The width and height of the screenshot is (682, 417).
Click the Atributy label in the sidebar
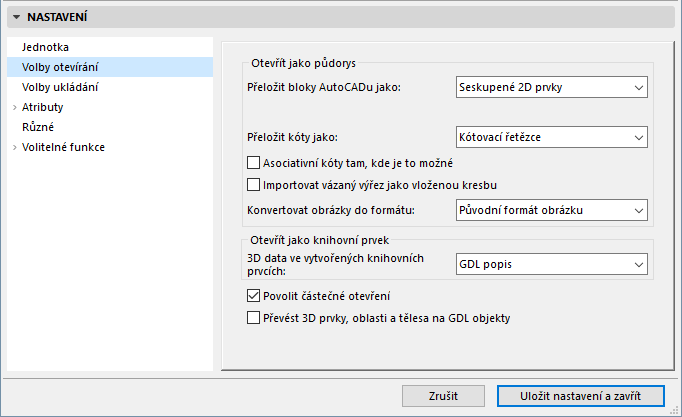(43, 107)
